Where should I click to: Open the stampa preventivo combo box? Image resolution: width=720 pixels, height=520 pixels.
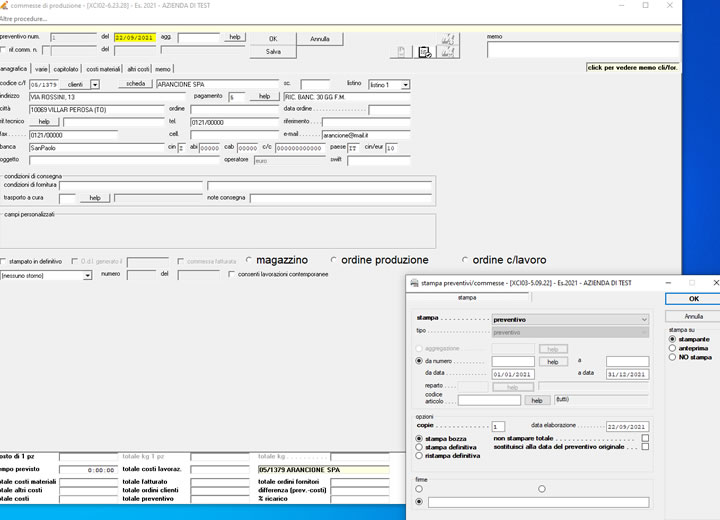(570, 319)
